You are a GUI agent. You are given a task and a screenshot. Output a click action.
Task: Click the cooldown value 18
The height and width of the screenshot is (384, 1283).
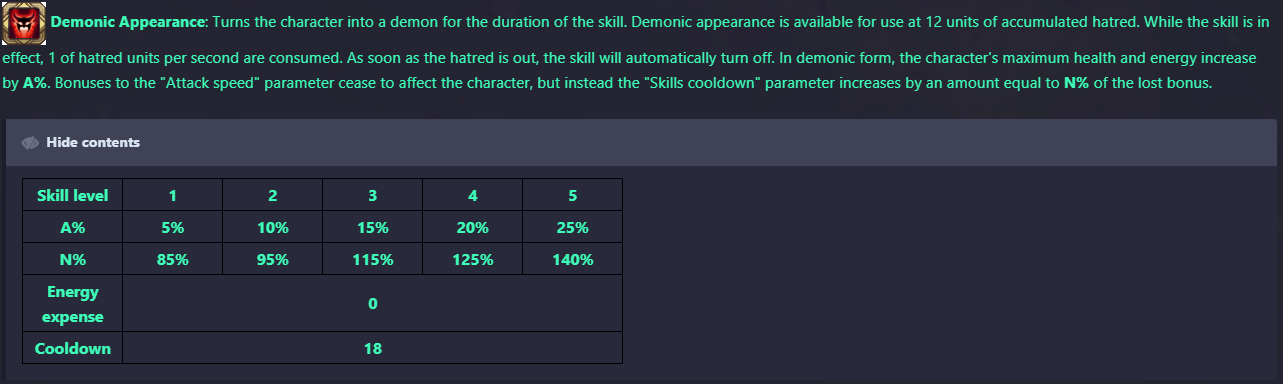pyautogui.click(x=372, y=348)
